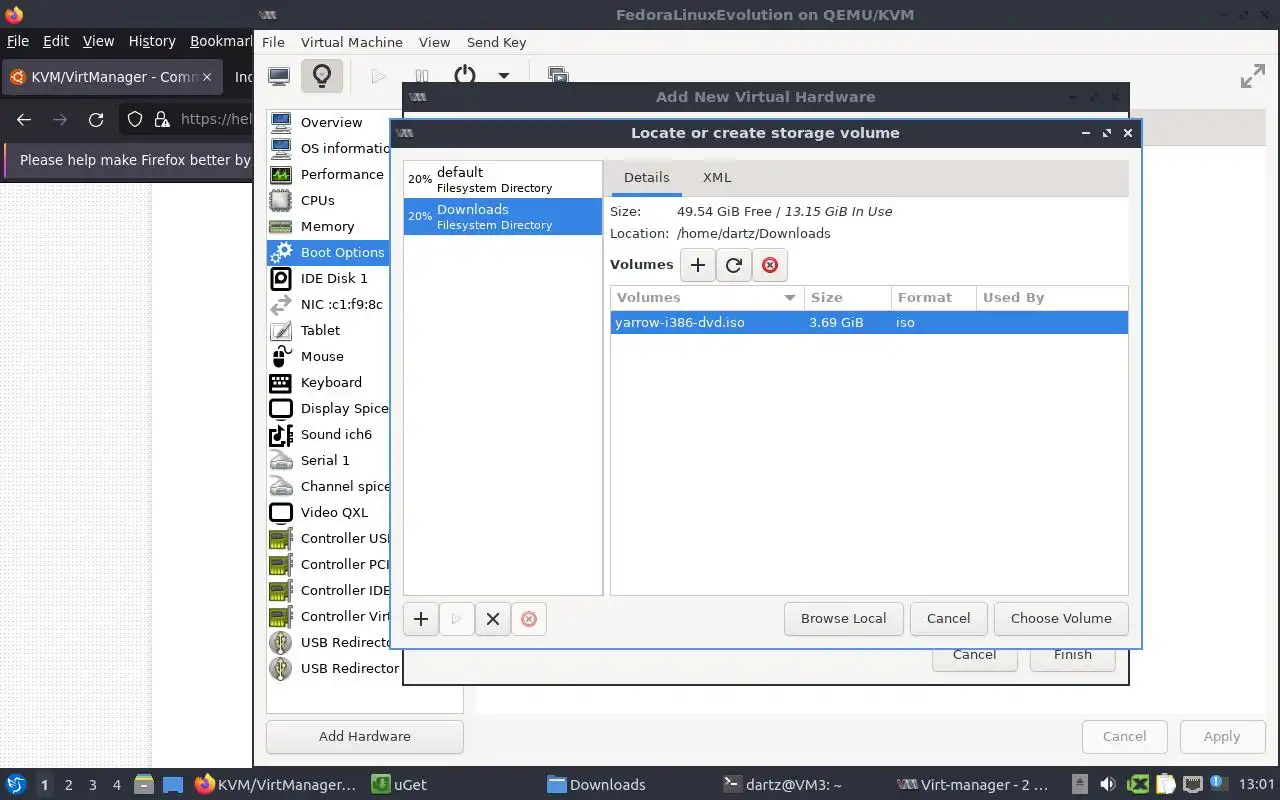
Task: Open the Downloads folder taskbar entry
Action: point(596,785)
